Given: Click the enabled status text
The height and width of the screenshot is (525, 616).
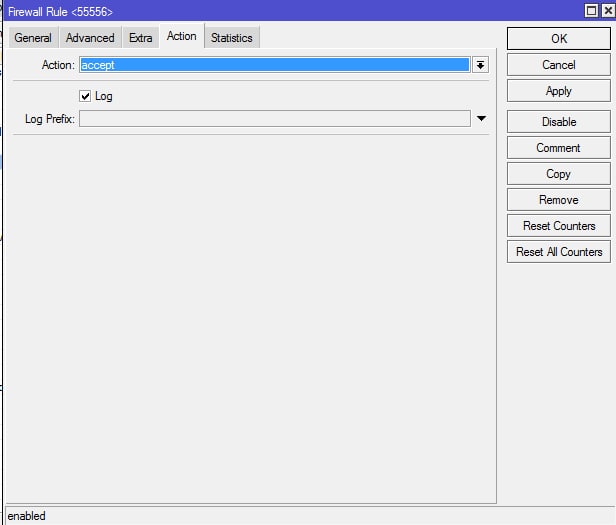Looking at the screenshot, I should (x=26, y=516).
